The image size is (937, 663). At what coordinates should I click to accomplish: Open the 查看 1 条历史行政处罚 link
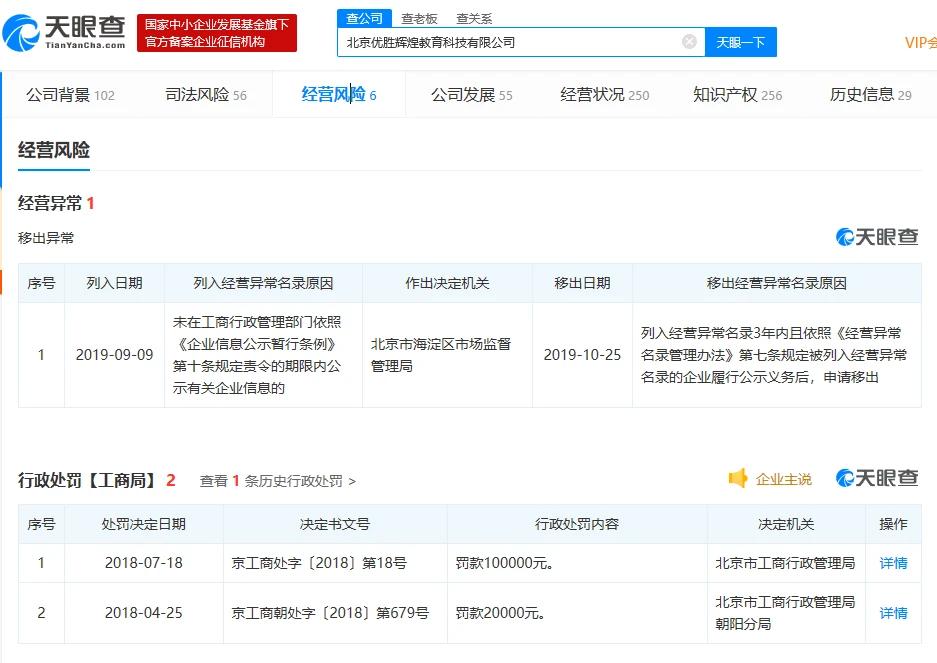click(278, 481)
